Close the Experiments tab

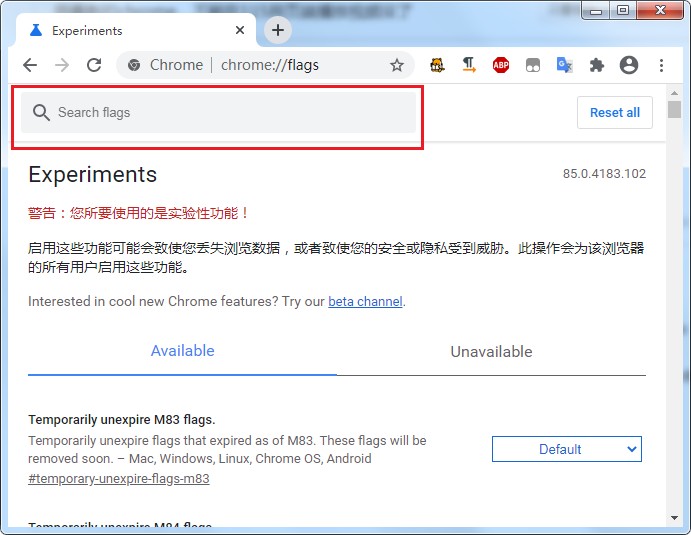pos(240,30)
